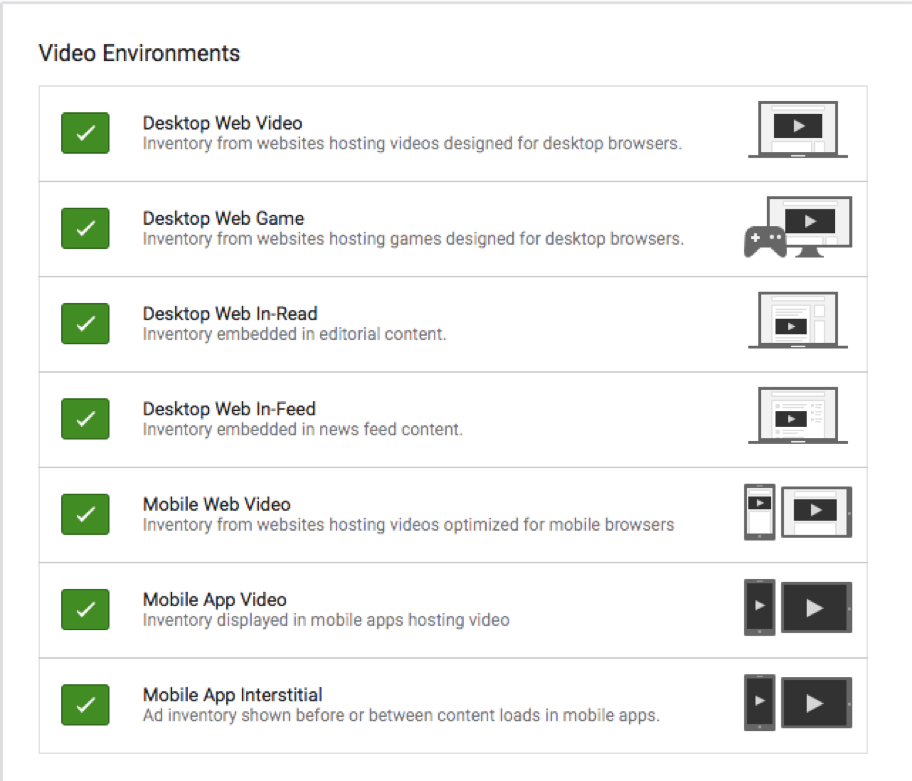Select the "Mobile Web Video" title text
Viewport: 912px width, 781px height.
point(217,505)
